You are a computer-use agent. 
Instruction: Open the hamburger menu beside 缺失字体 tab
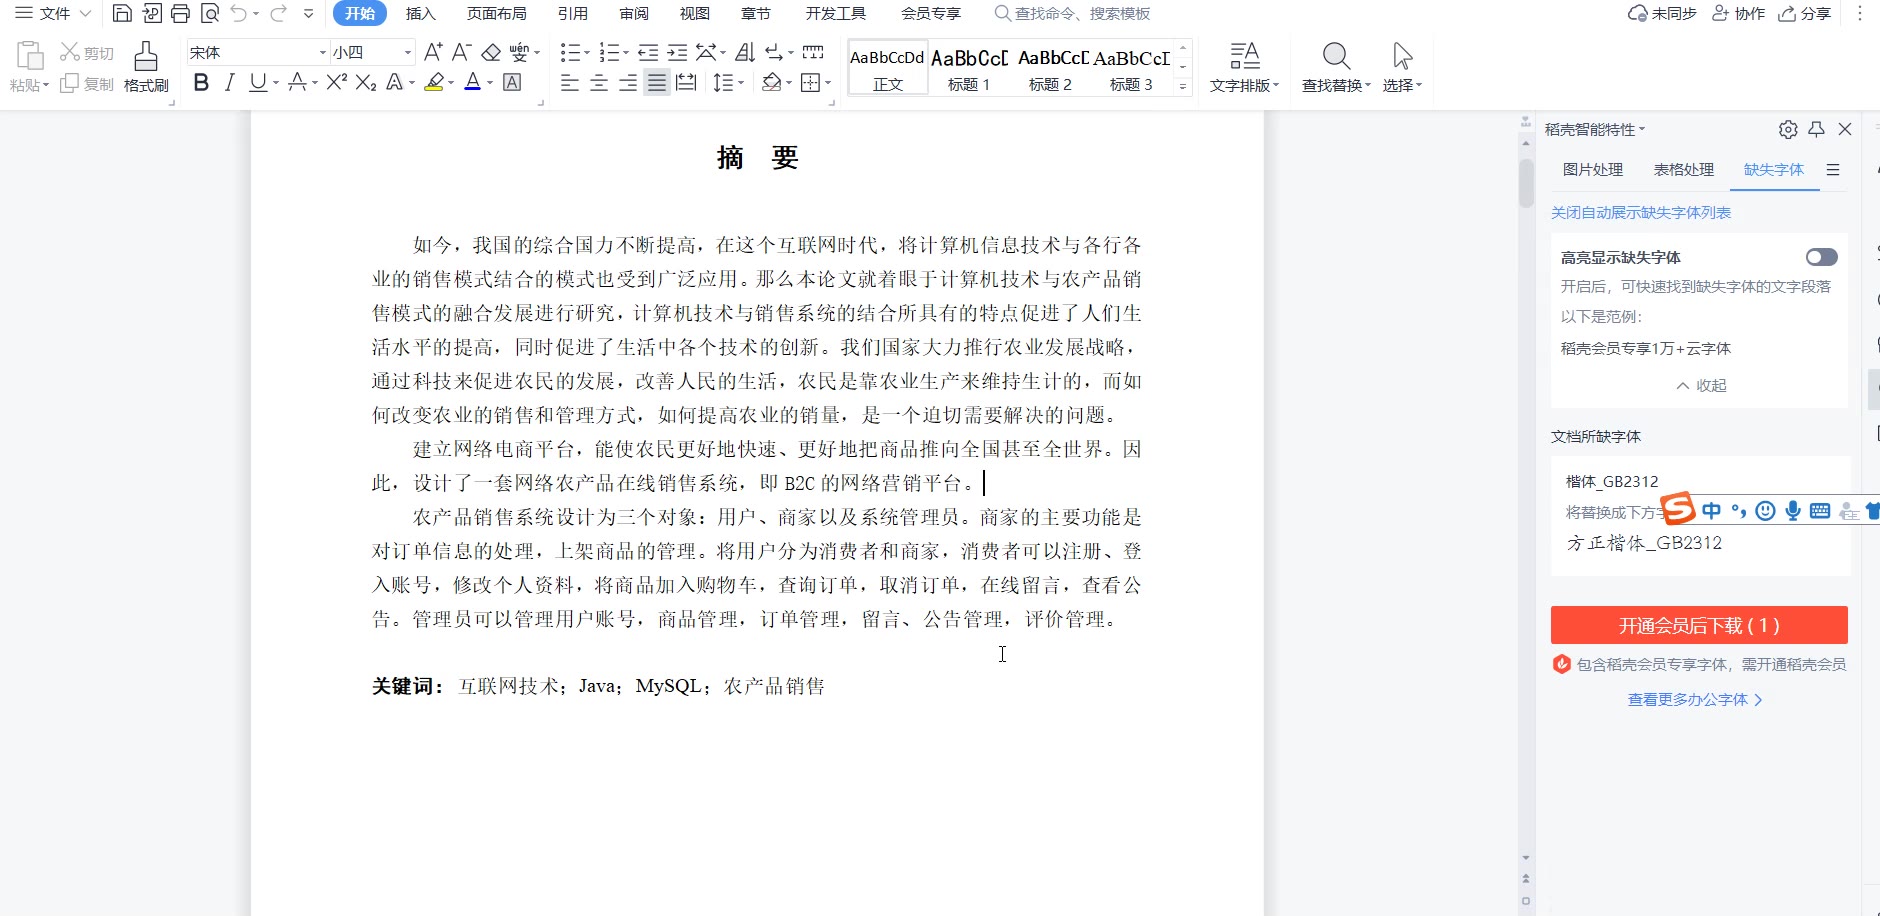click(1833, 170)
